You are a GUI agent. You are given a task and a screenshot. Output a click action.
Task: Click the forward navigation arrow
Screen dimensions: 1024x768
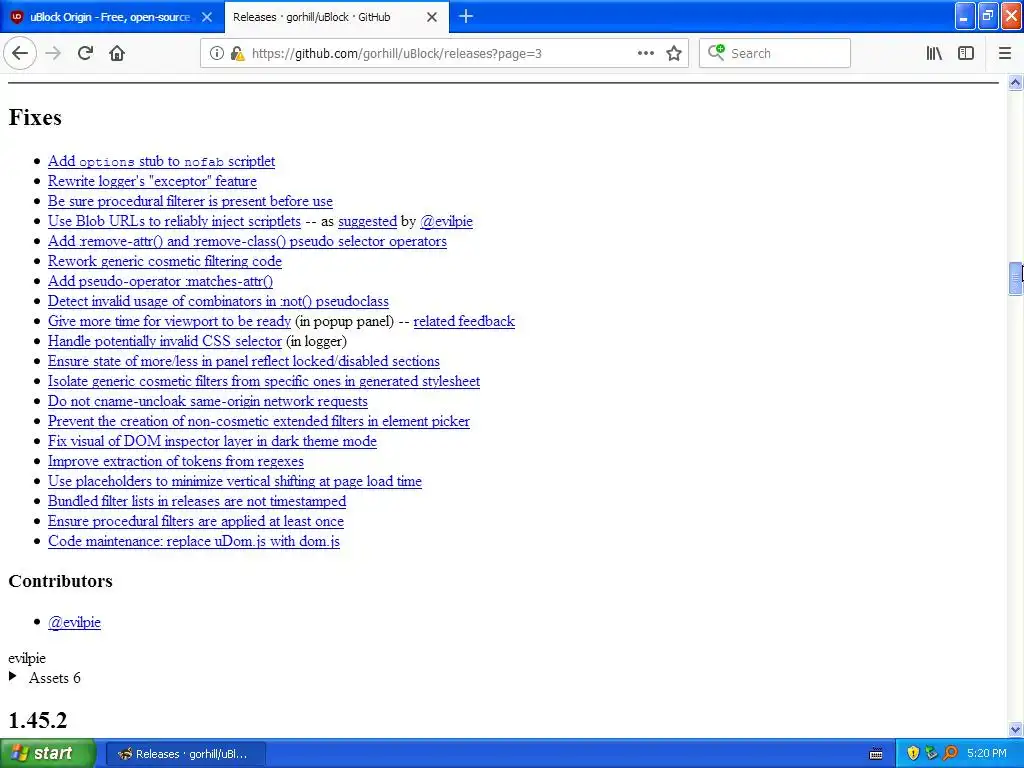click(53, 53)
